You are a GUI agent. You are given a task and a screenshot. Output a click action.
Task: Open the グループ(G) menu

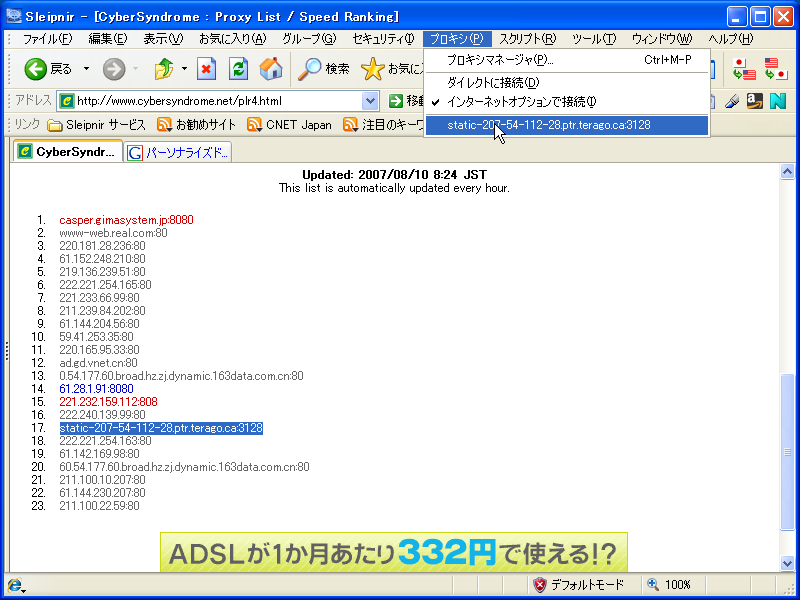pos(309,39)
